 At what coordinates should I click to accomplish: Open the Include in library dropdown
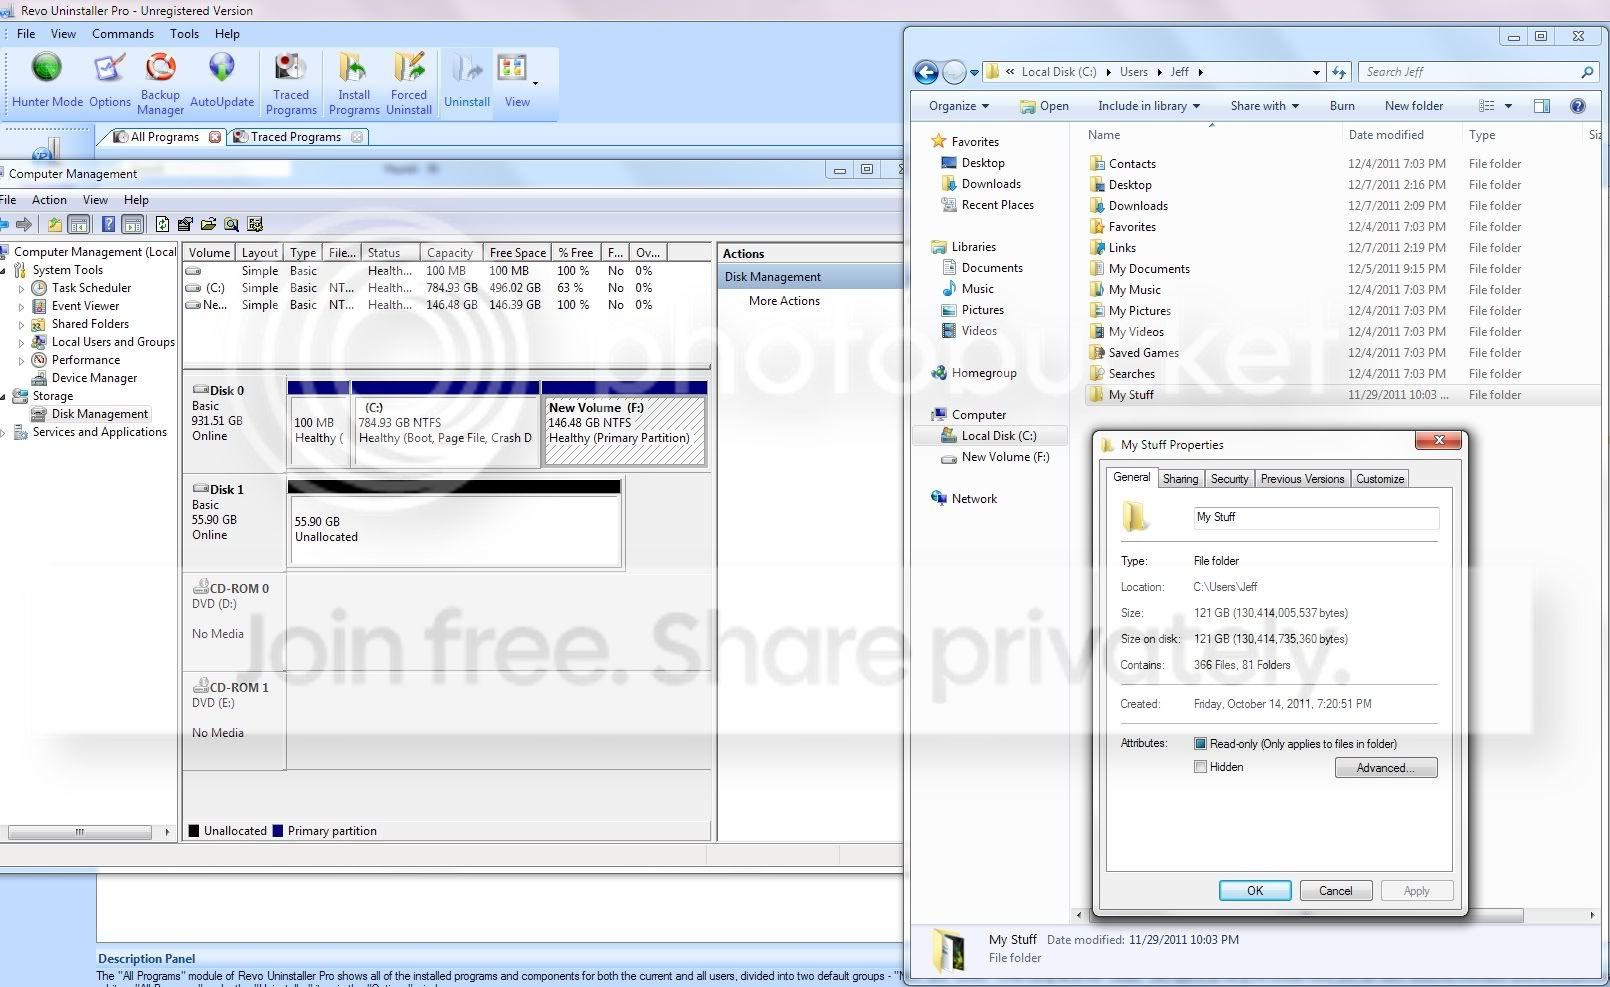[1148, 106]
